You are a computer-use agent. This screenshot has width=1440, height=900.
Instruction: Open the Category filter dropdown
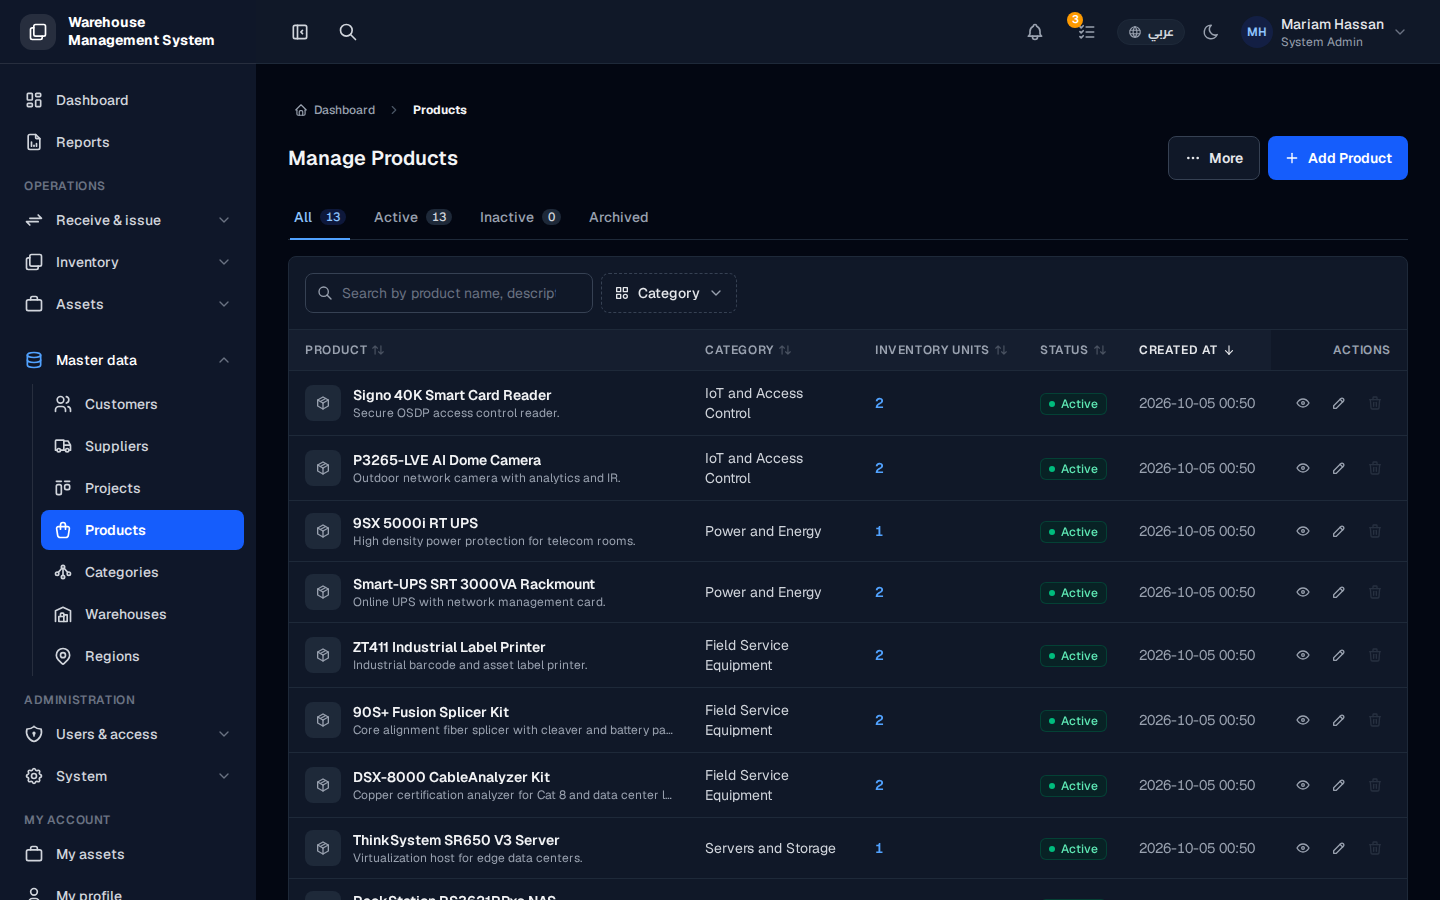click(669, 293)
